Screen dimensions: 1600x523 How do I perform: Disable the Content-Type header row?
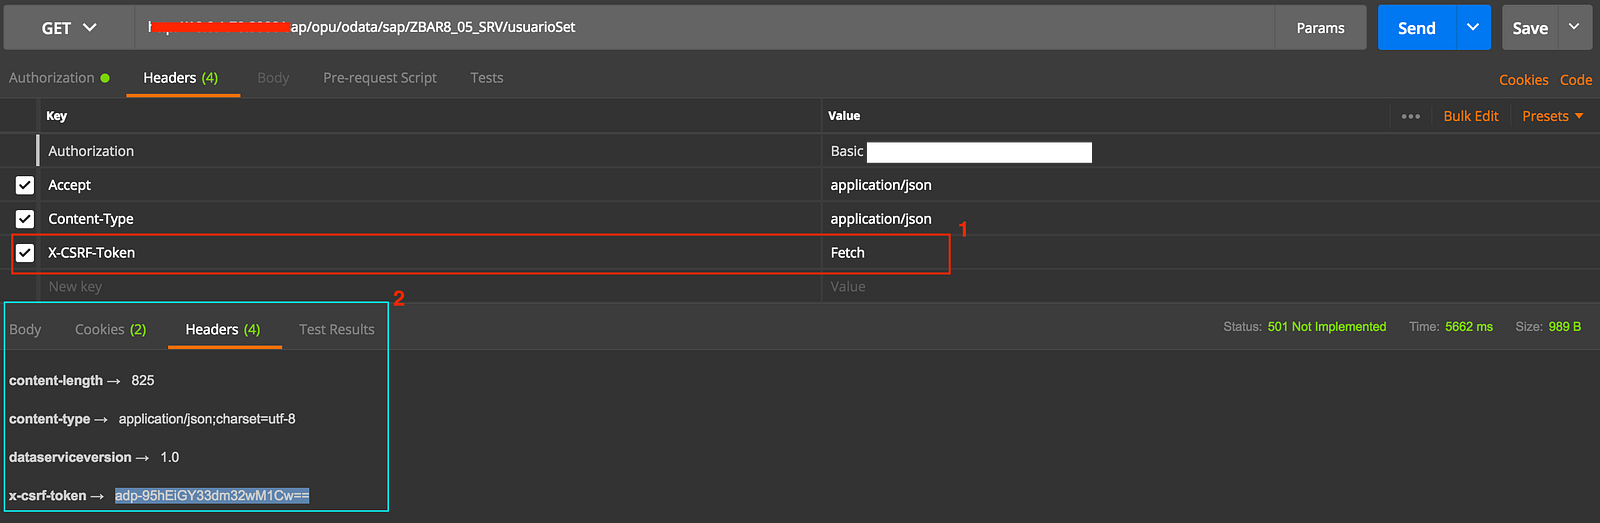(25, 219)
